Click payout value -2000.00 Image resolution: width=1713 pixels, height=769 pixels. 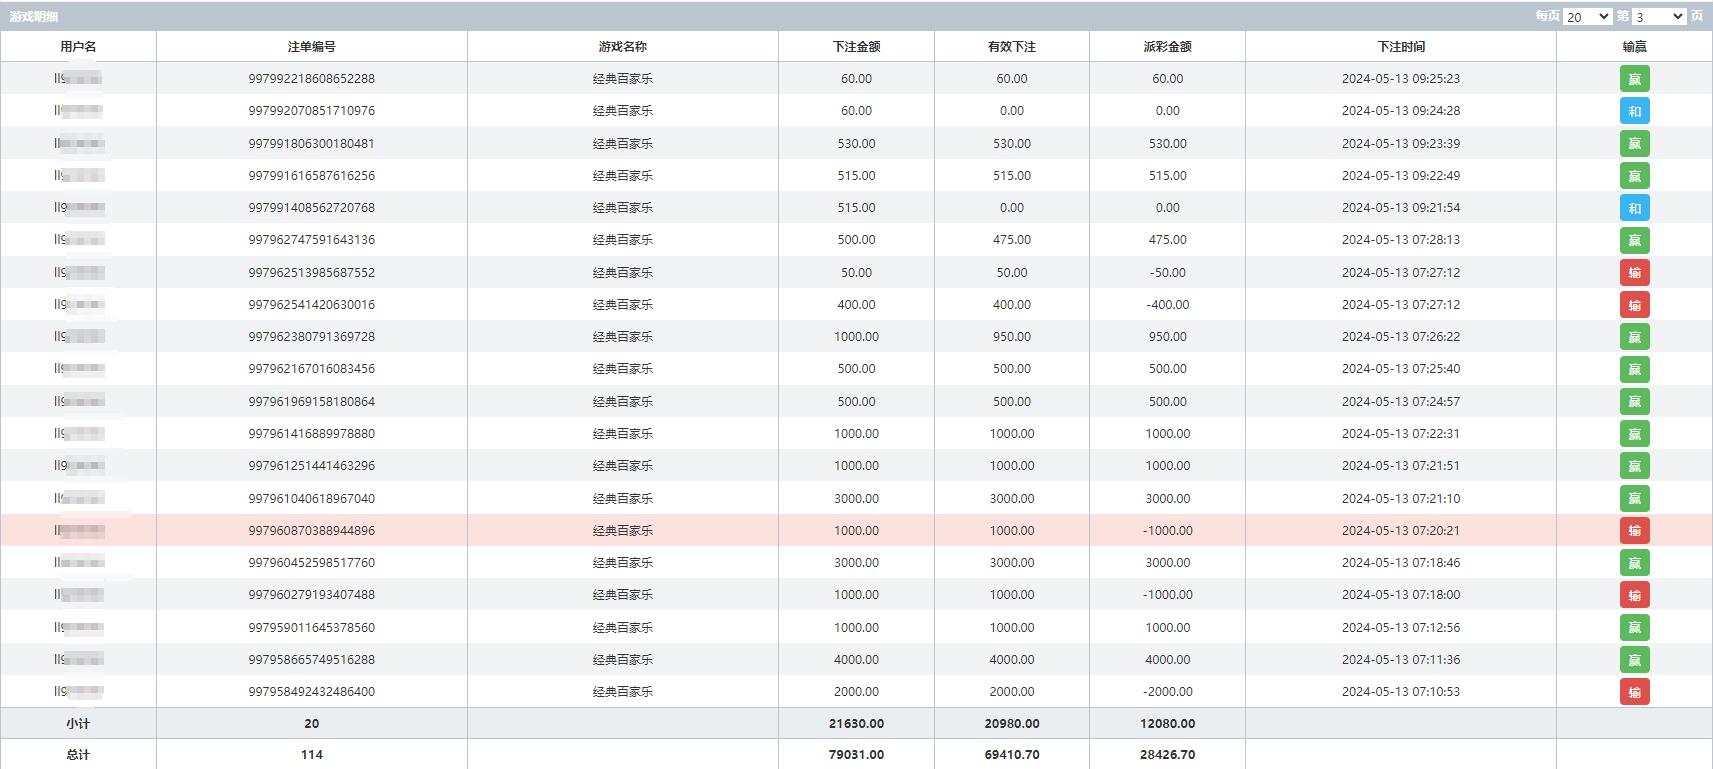click(1167, 692)
